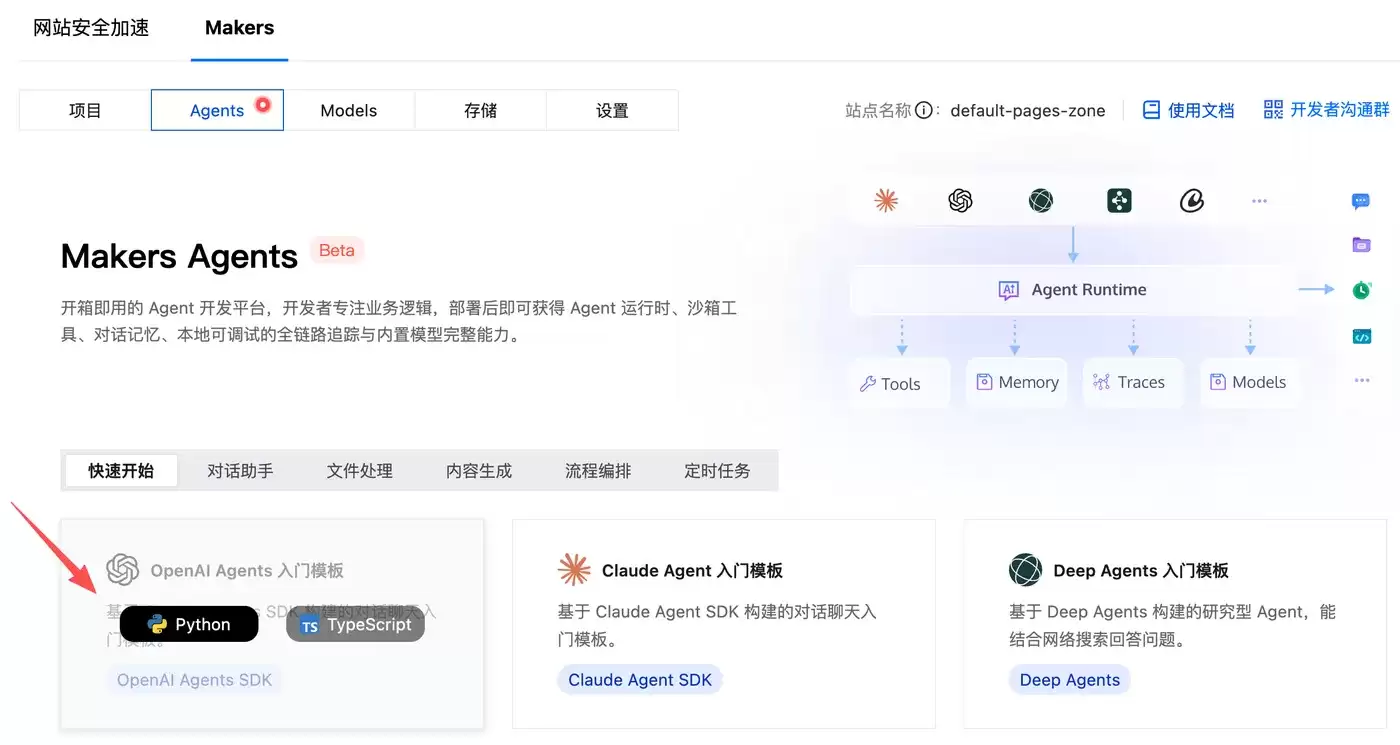Click the Makers Agents heading
This screenshot has width=1400, height=745.
[x=180, y=257]
